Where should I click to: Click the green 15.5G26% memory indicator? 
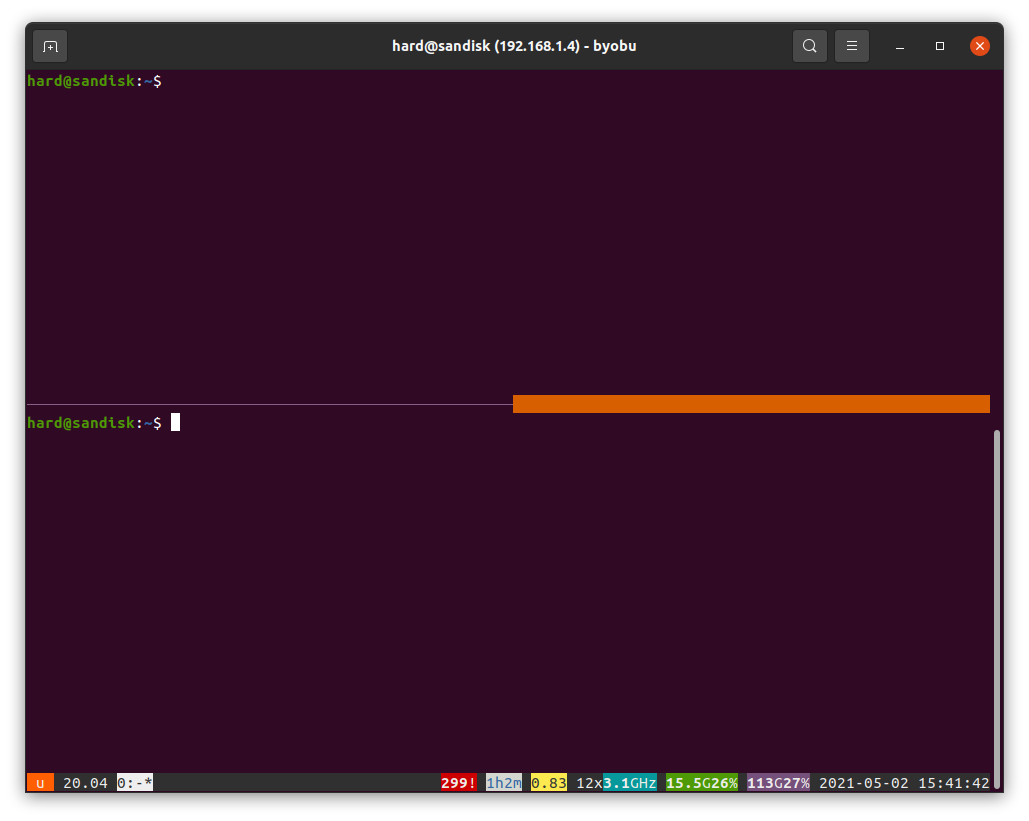pos(701,783)
